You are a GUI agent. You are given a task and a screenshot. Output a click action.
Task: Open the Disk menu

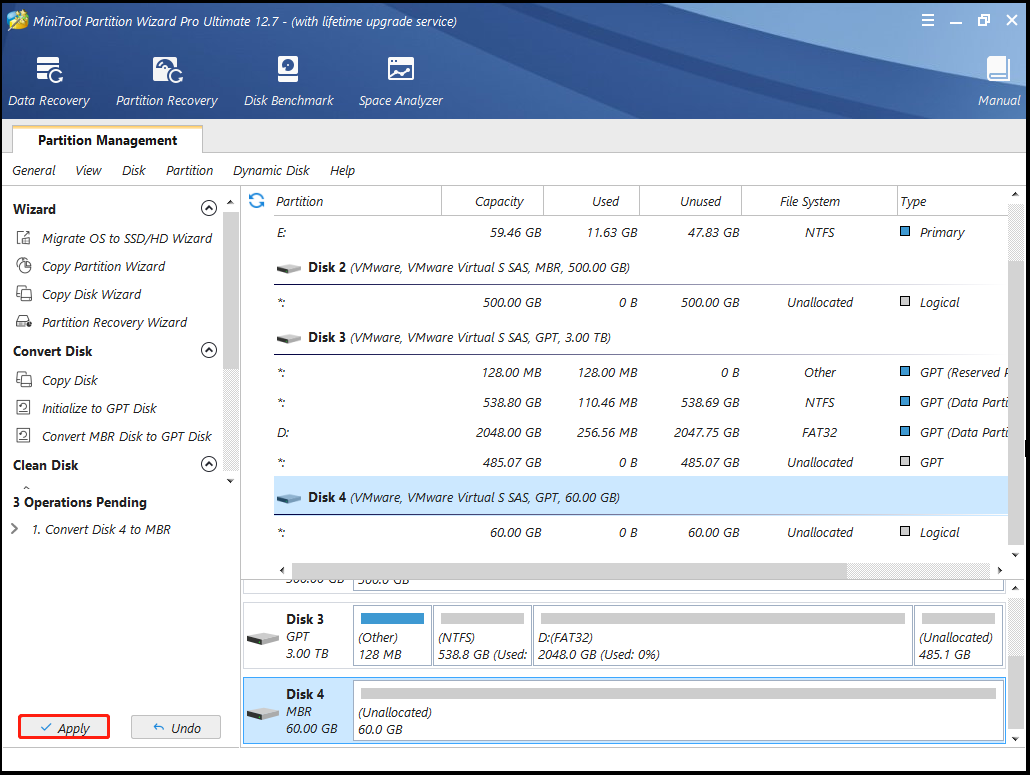click(x=134, y=171)
